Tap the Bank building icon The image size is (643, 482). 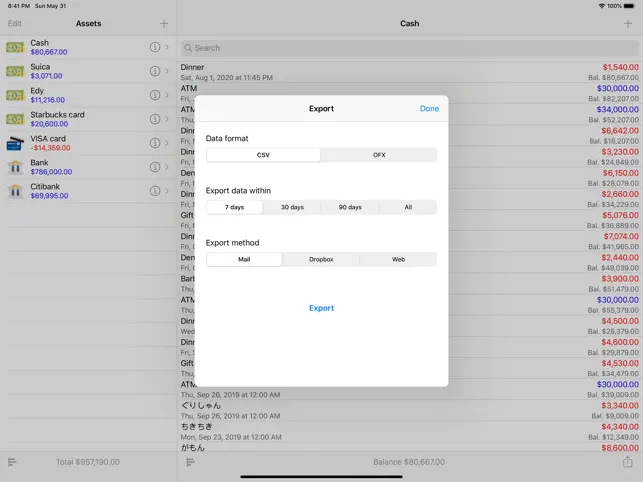[x=15, y=167]
